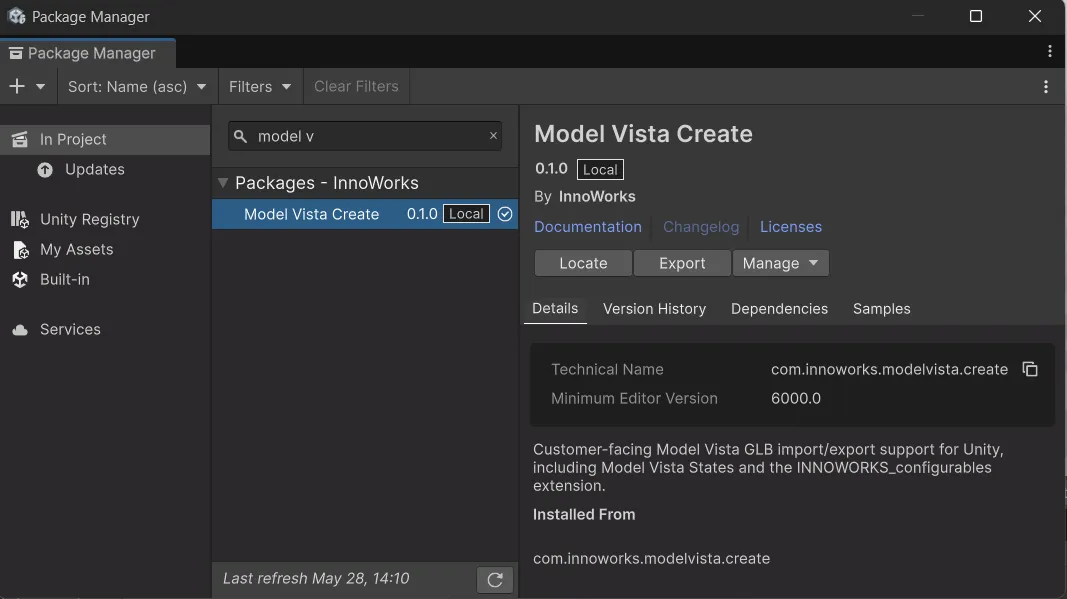
Task: Open the Changelog link
Action: click(701, 227)
